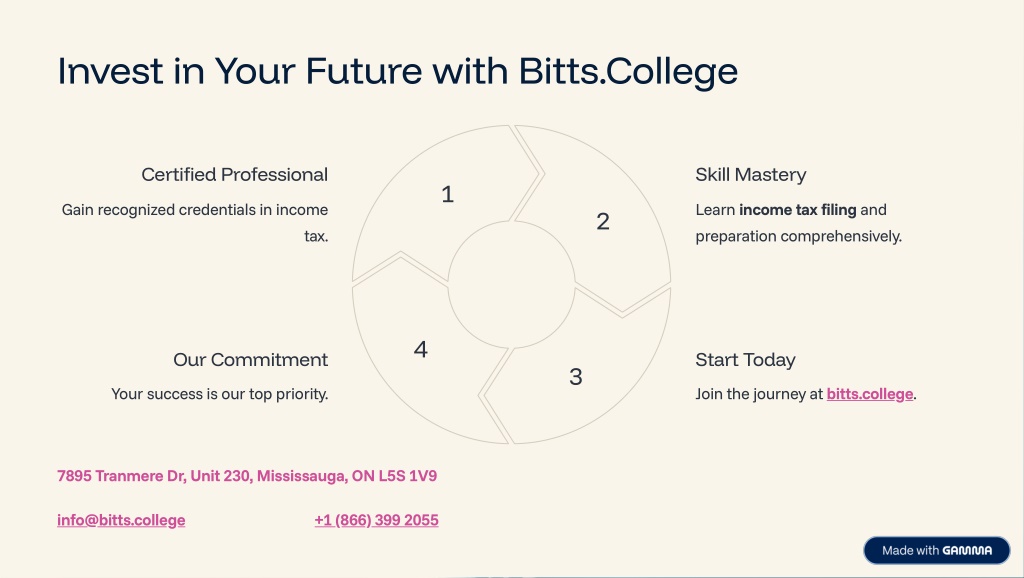Select the Certified Professional heading

(234, 175)
